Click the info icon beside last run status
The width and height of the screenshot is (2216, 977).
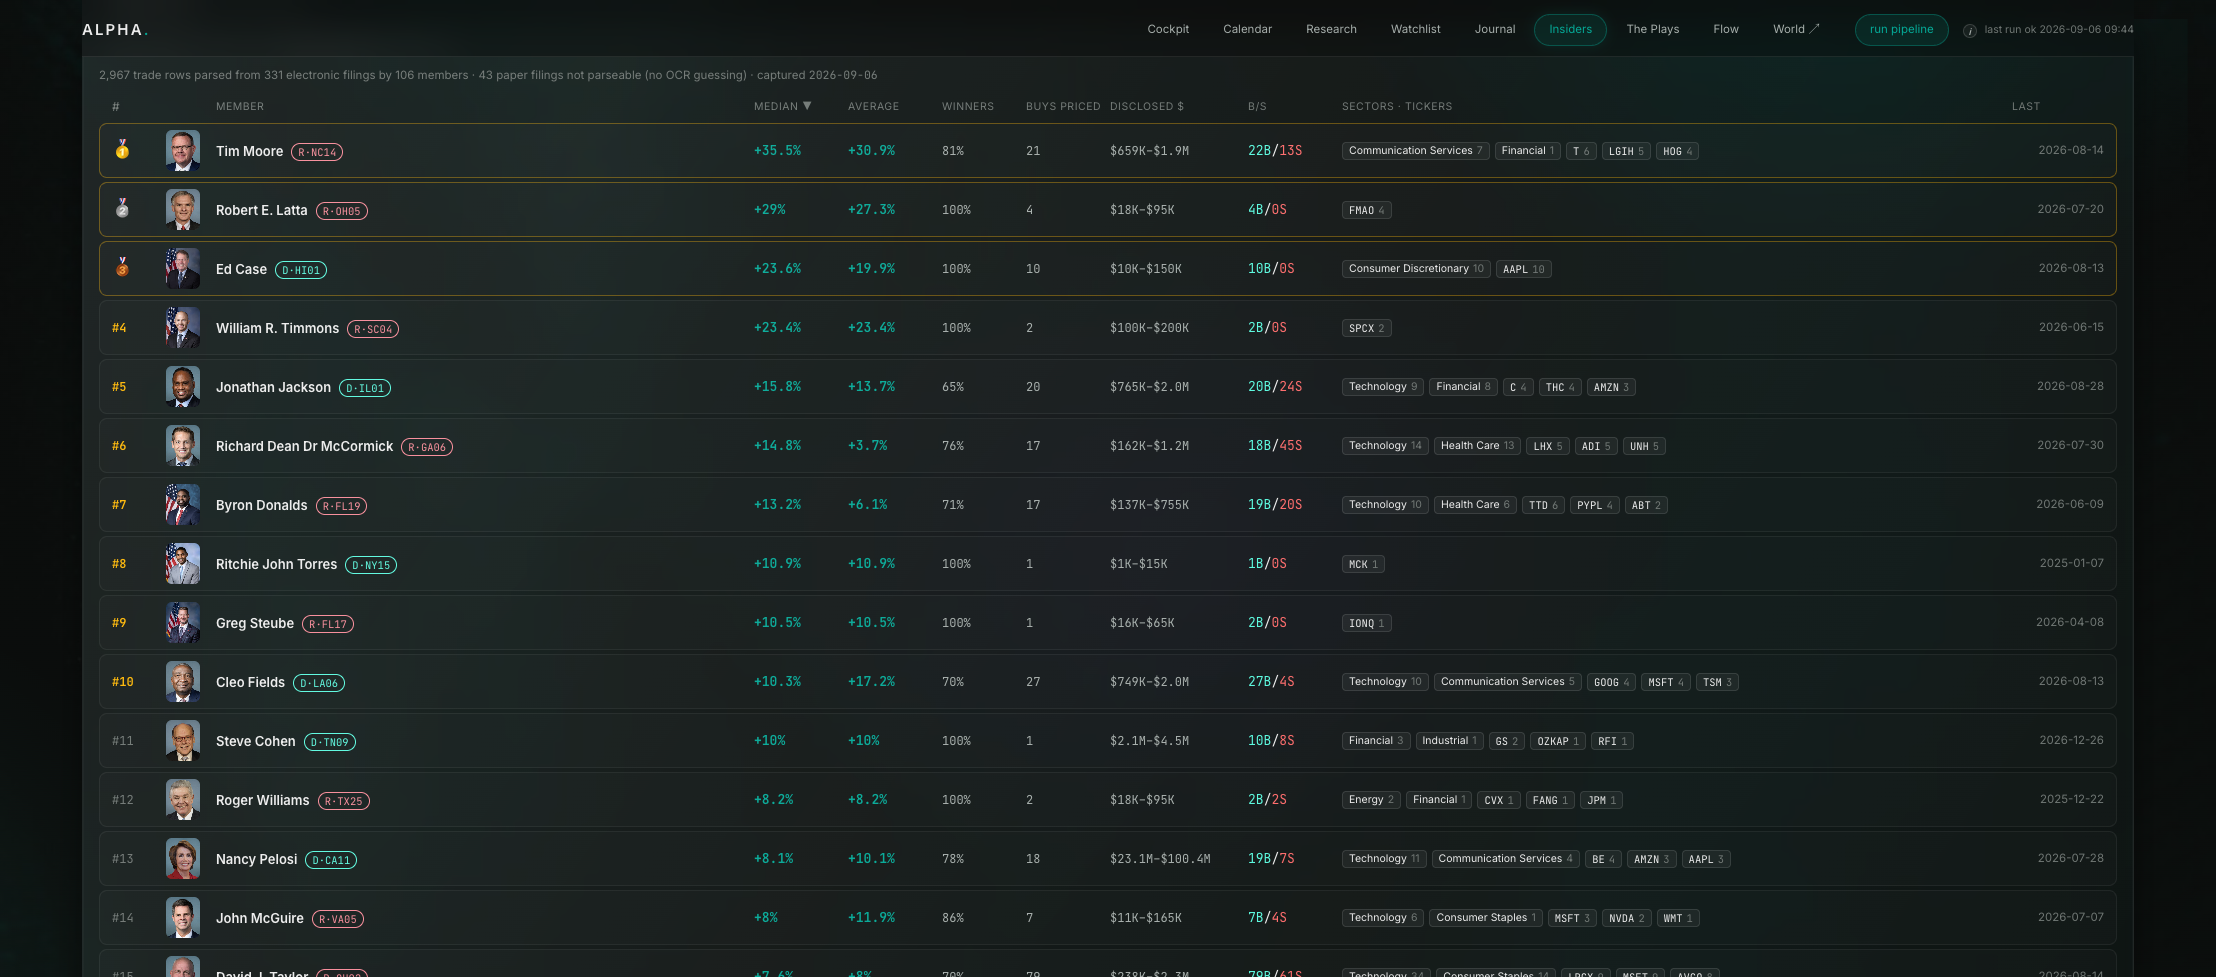pyautogui.click(x=1970, y=30)
